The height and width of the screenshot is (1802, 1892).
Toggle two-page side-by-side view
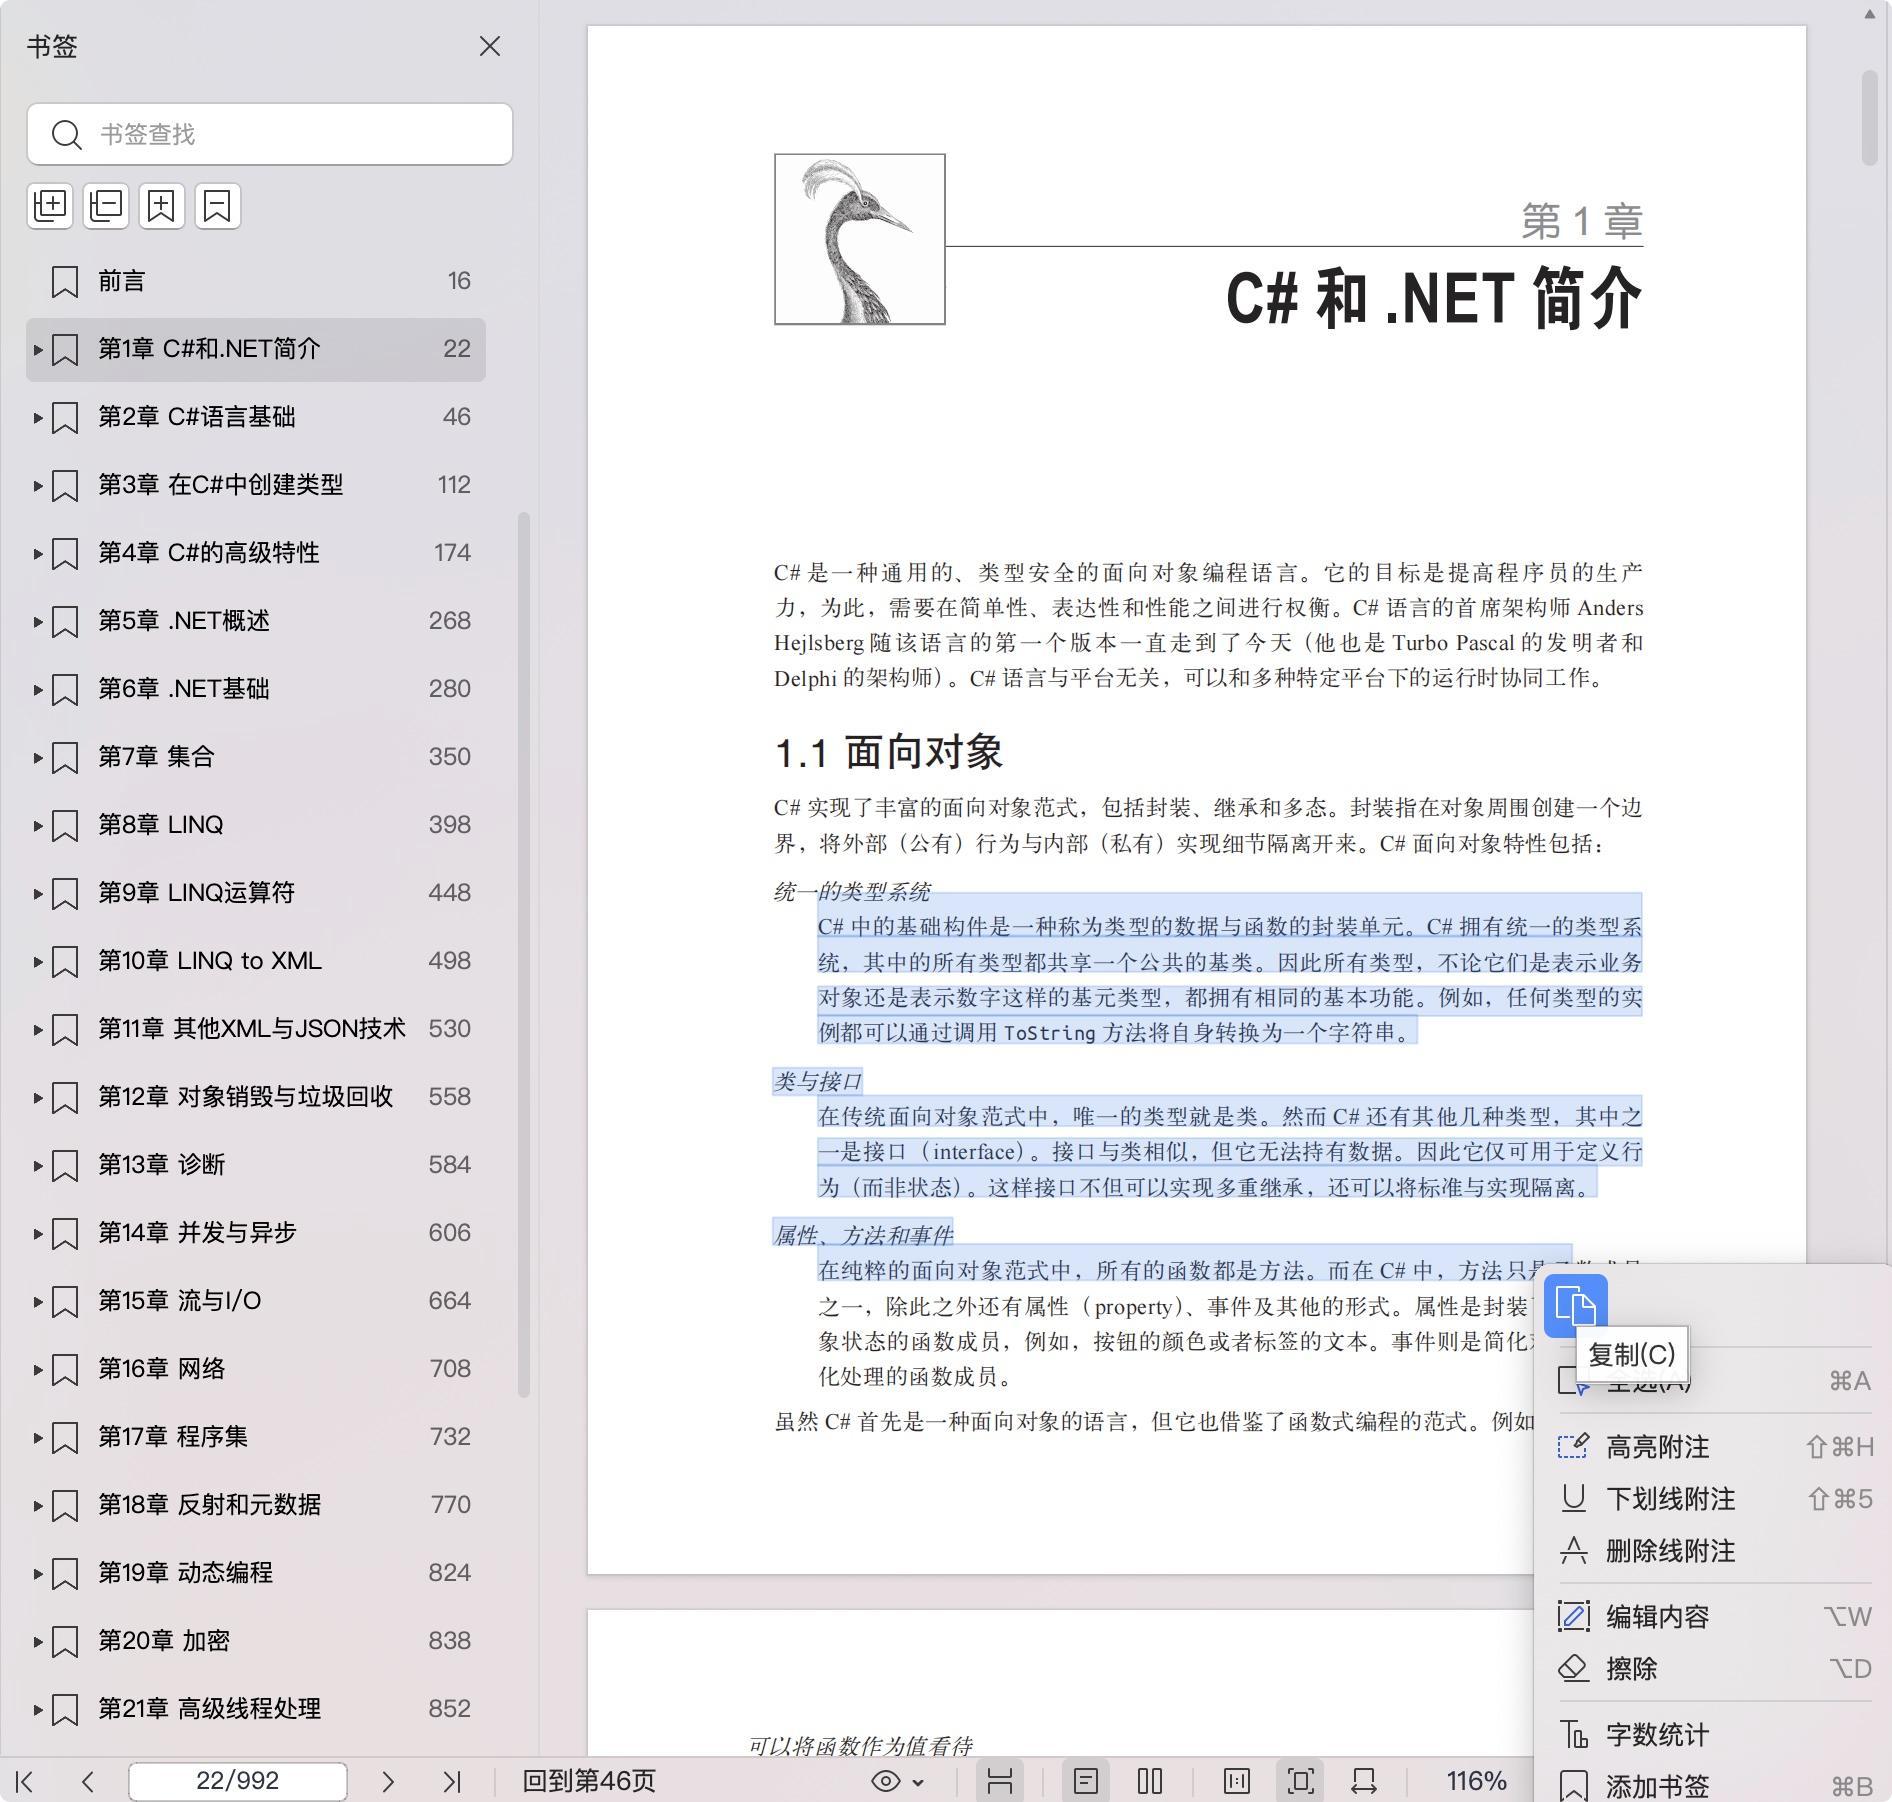(1150, 1781)
